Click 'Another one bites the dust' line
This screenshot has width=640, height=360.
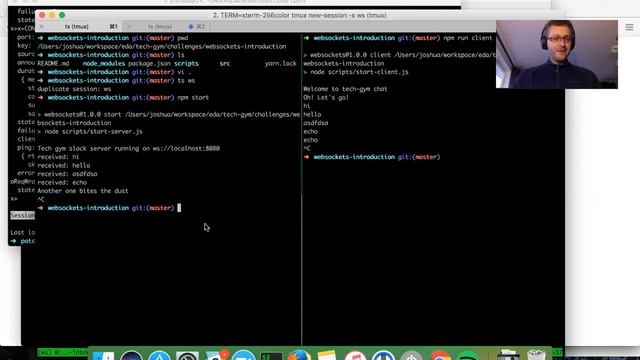coord(83,191)
